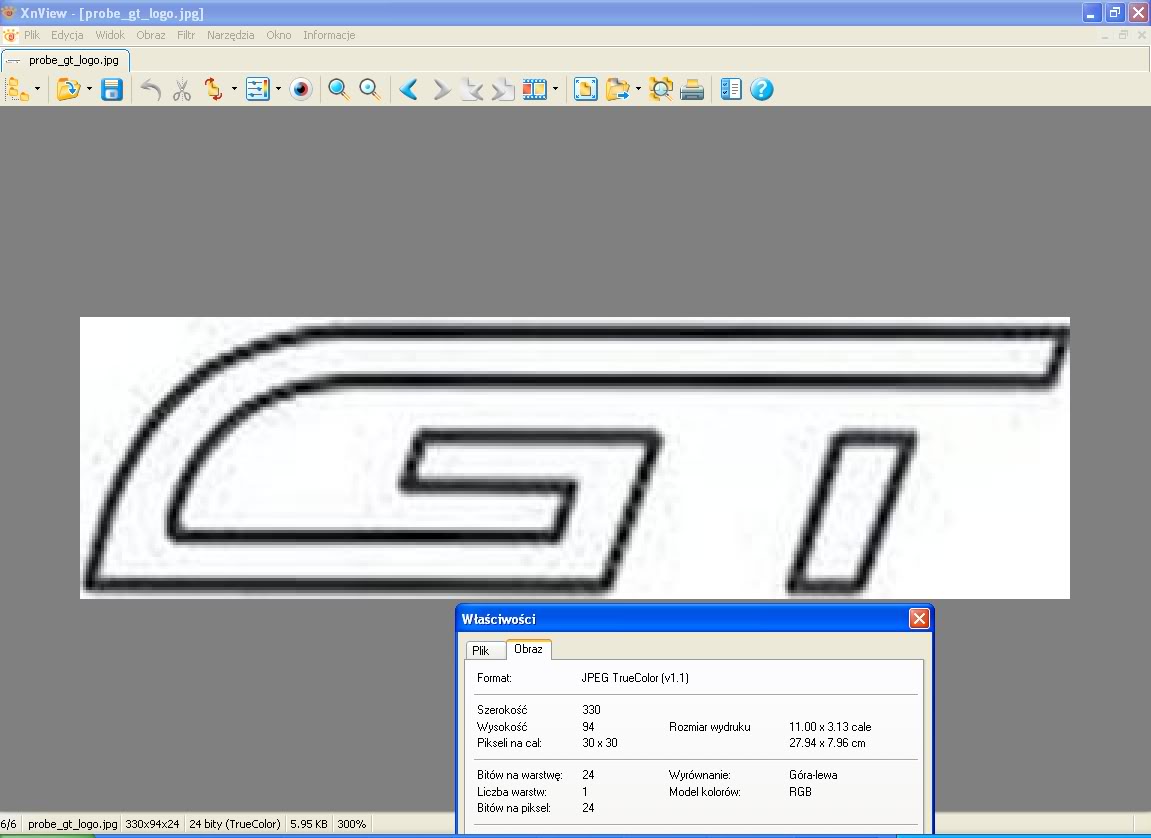Click the Print icon
1151x838 pixels.
(692, 90)
